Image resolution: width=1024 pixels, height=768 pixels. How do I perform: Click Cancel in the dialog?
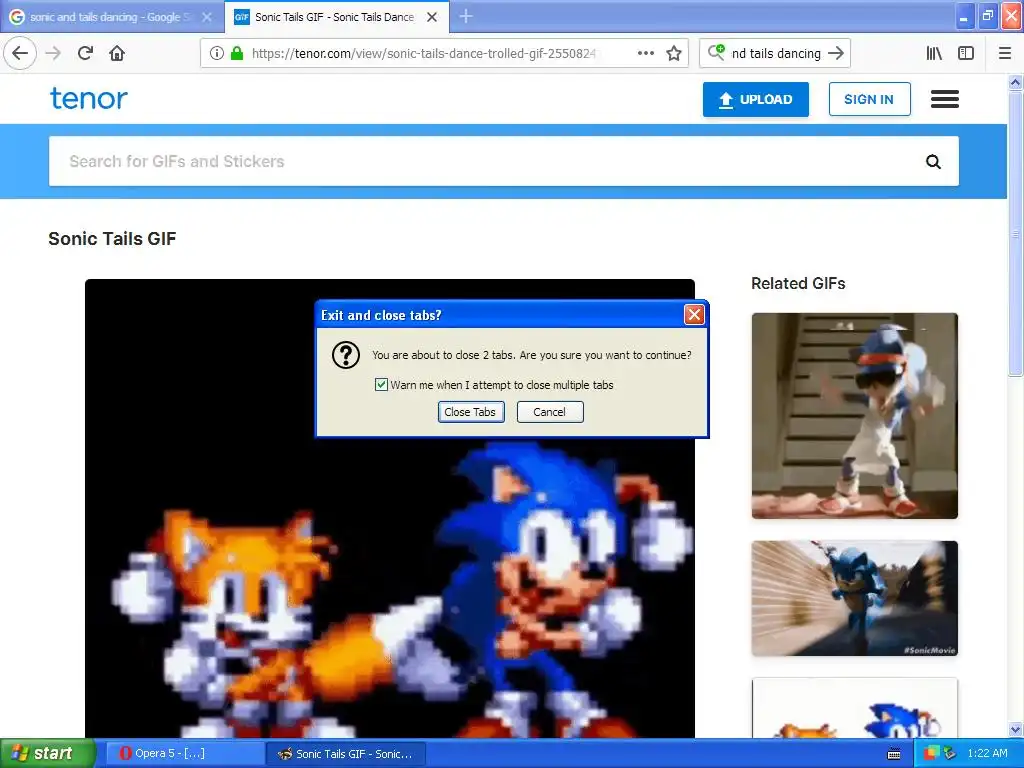click(x=549, y=412)
